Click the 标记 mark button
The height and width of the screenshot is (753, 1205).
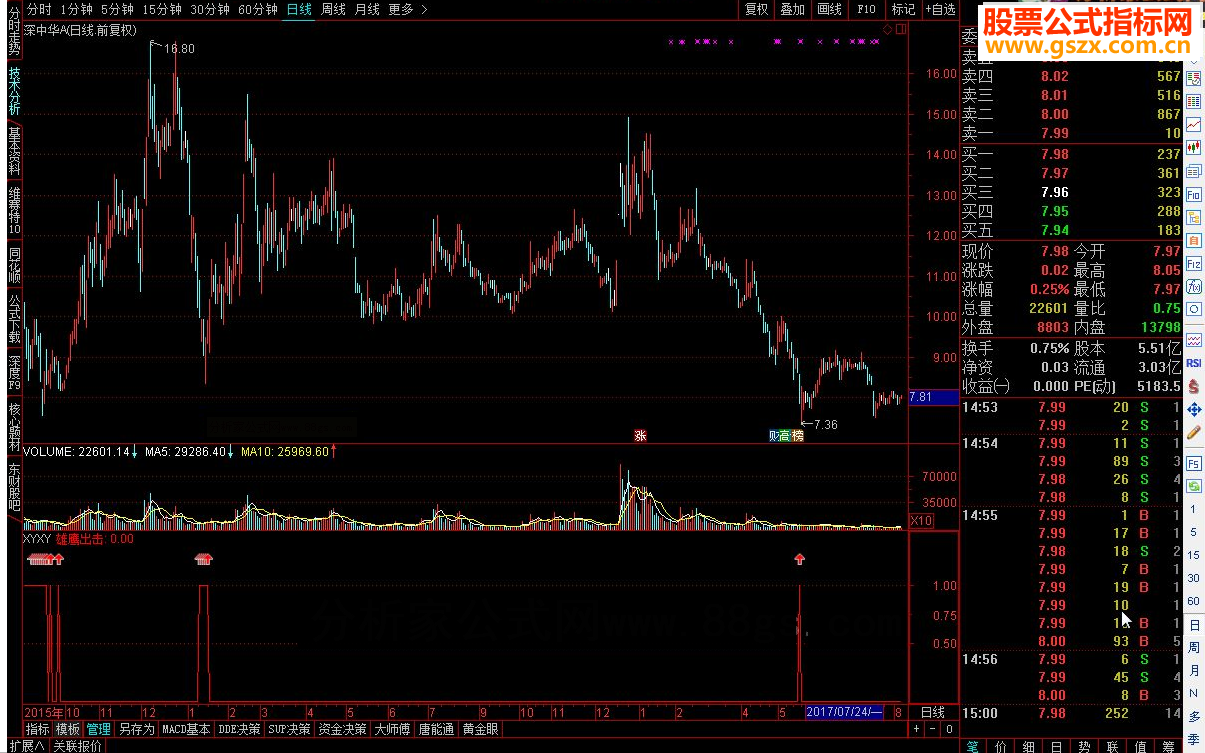click(x=903, y=9)
